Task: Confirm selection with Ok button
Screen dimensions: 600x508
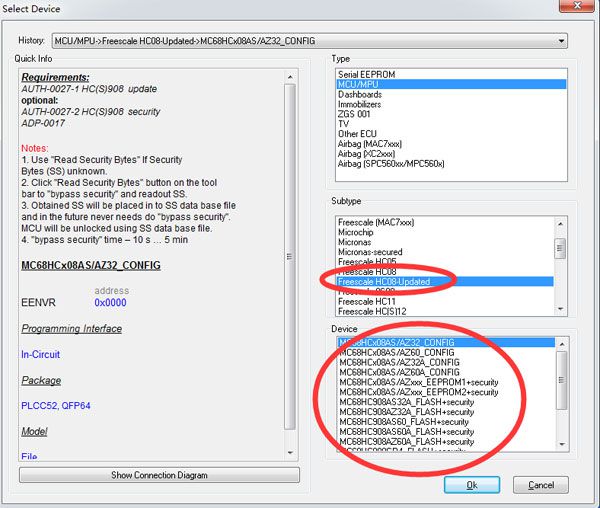Action: pyautogui.click(x=472, y=485)
